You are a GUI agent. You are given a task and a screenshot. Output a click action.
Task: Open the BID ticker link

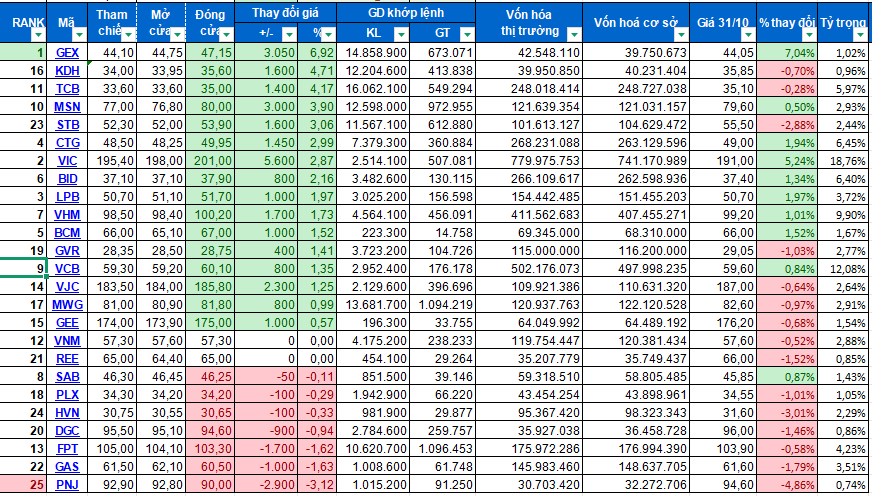(x=68, y=179)
